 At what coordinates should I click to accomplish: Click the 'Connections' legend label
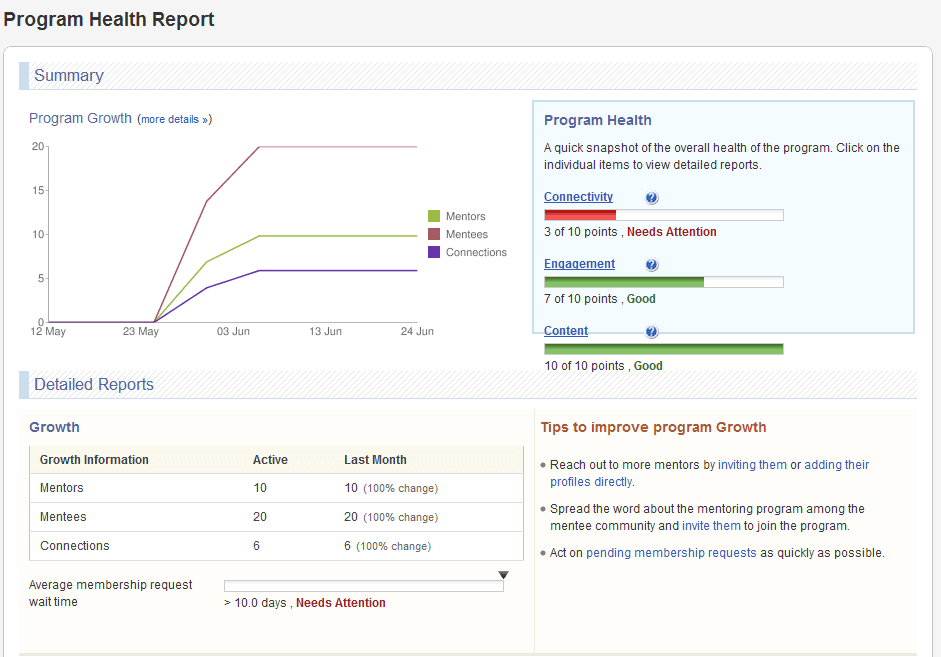click(476, 252)
